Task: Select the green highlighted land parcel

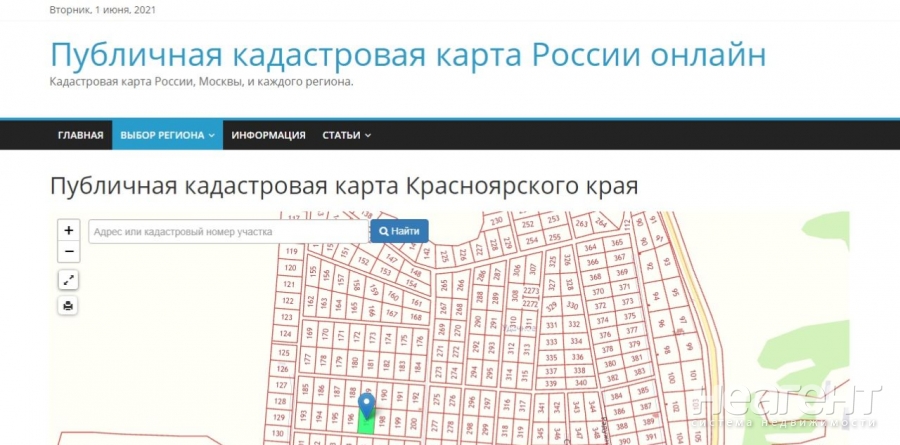Action: point(367,425)
